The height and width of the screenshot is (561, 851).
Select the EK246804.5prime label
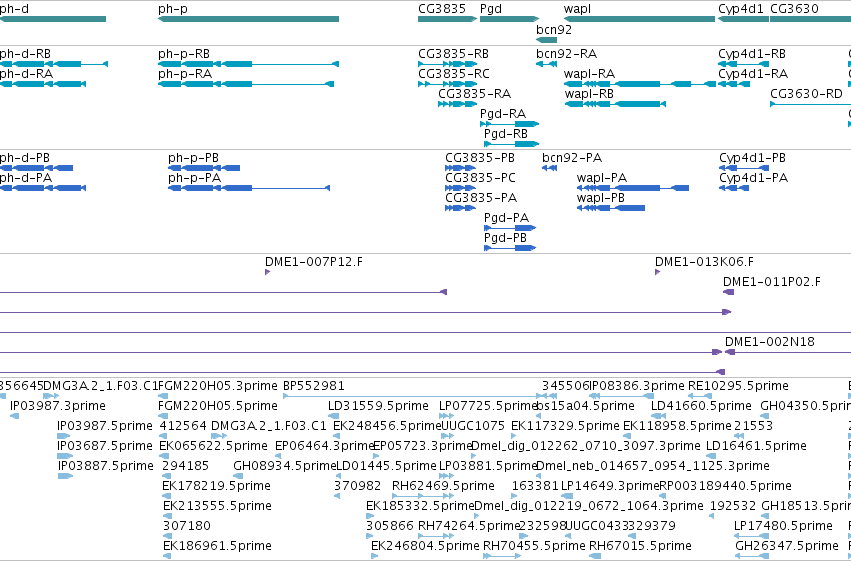click(x=425, y=546)
